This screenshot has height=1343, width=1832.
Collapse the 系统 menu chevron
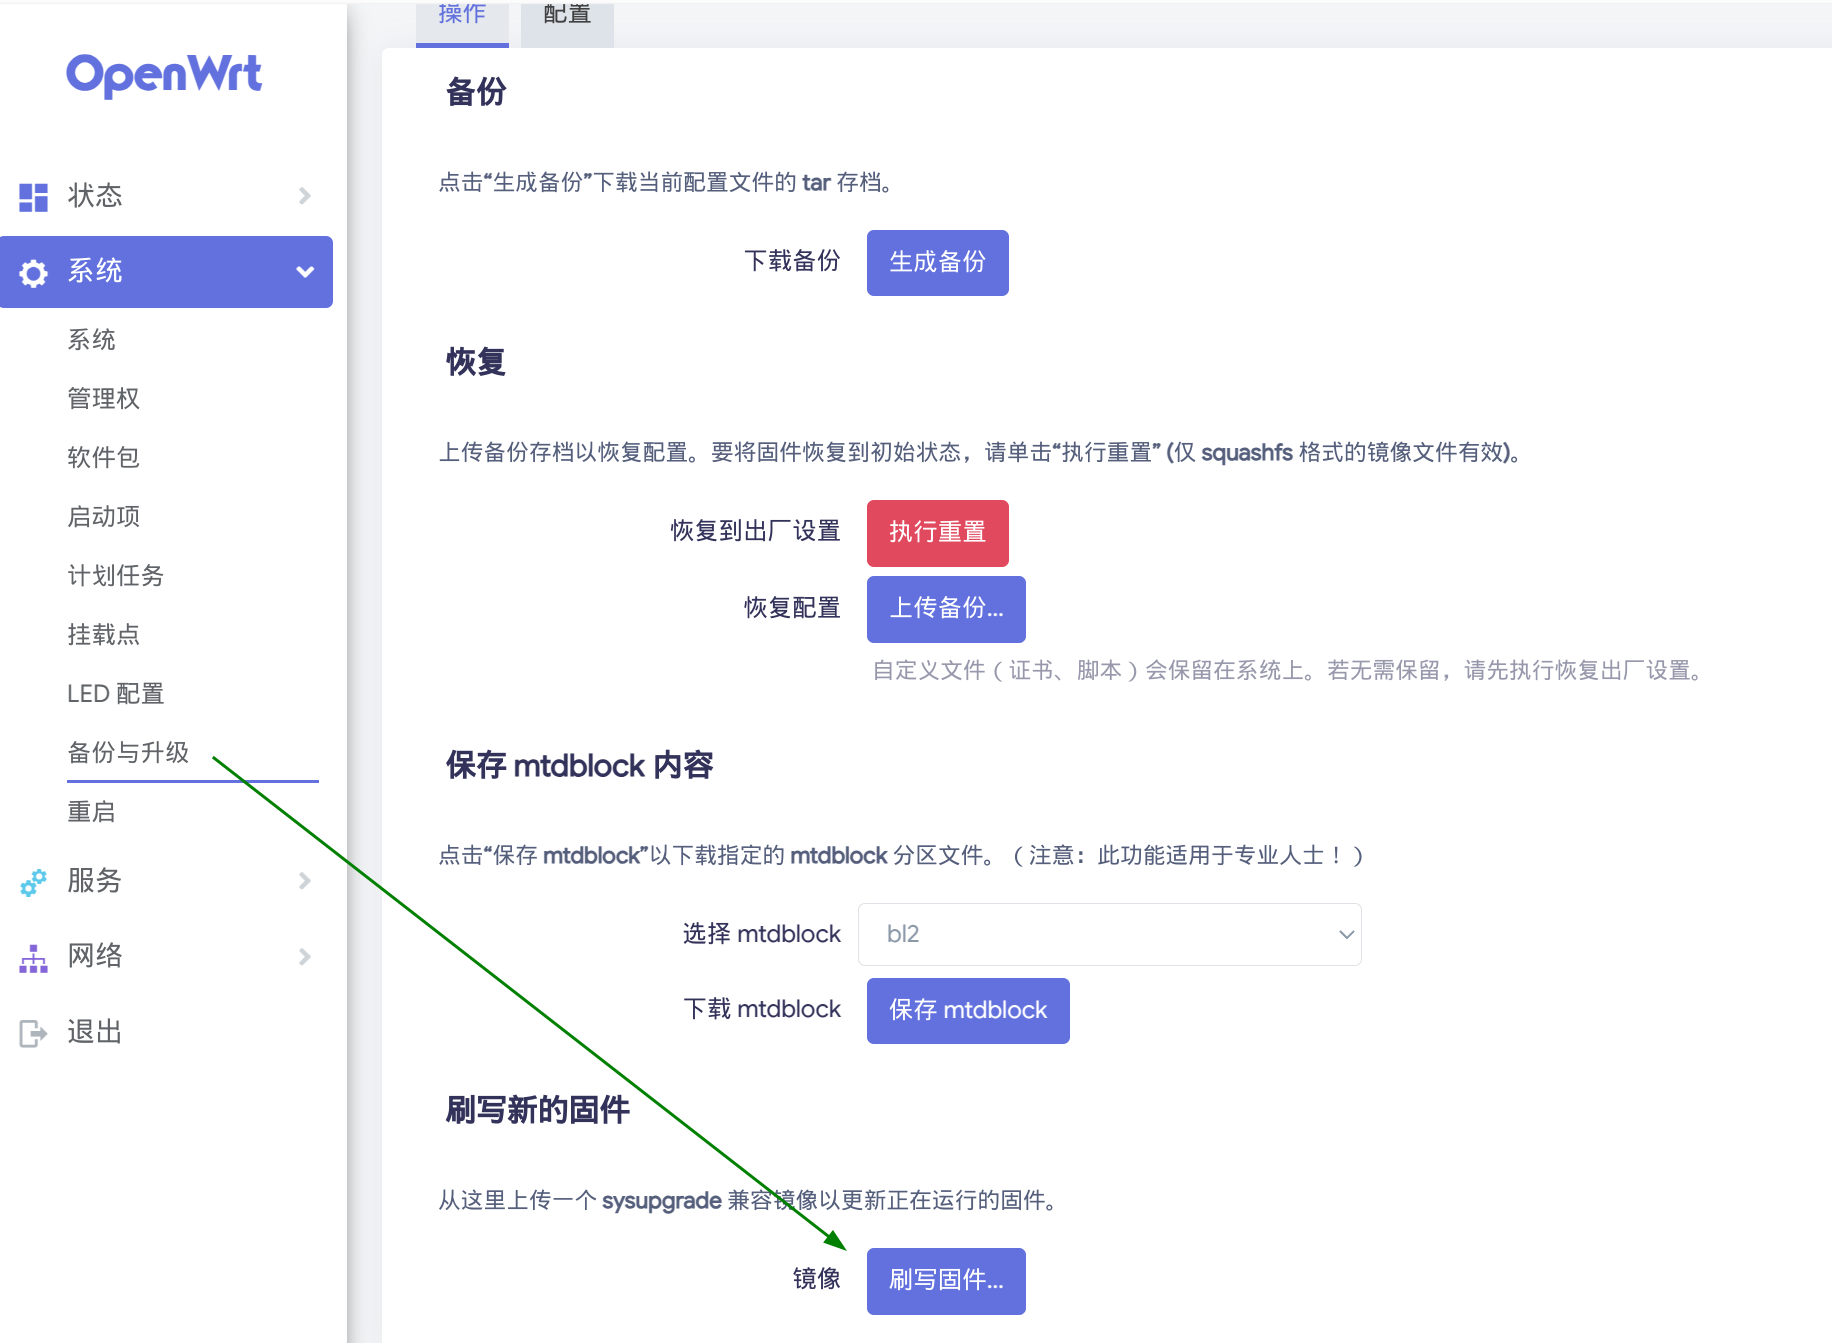(305, 272)
